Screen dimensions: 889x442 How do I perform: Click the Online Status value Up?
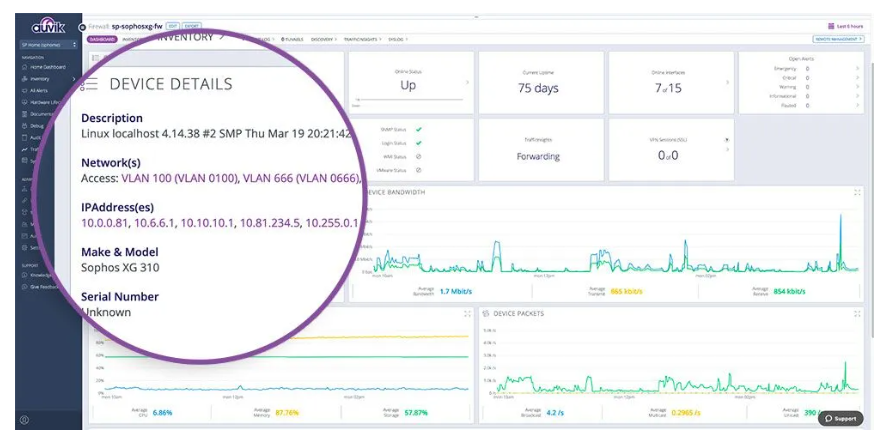pos(408,86)
